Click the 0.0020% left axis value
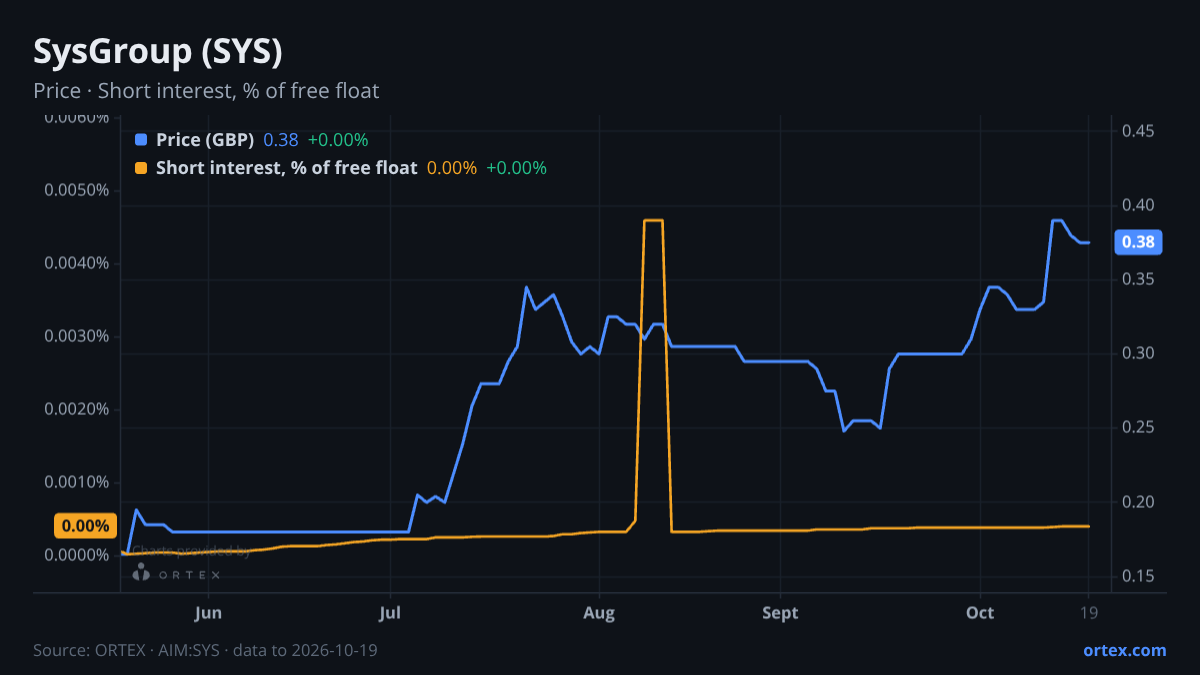This screenshot has height=675, width=1200. [77, 409]
